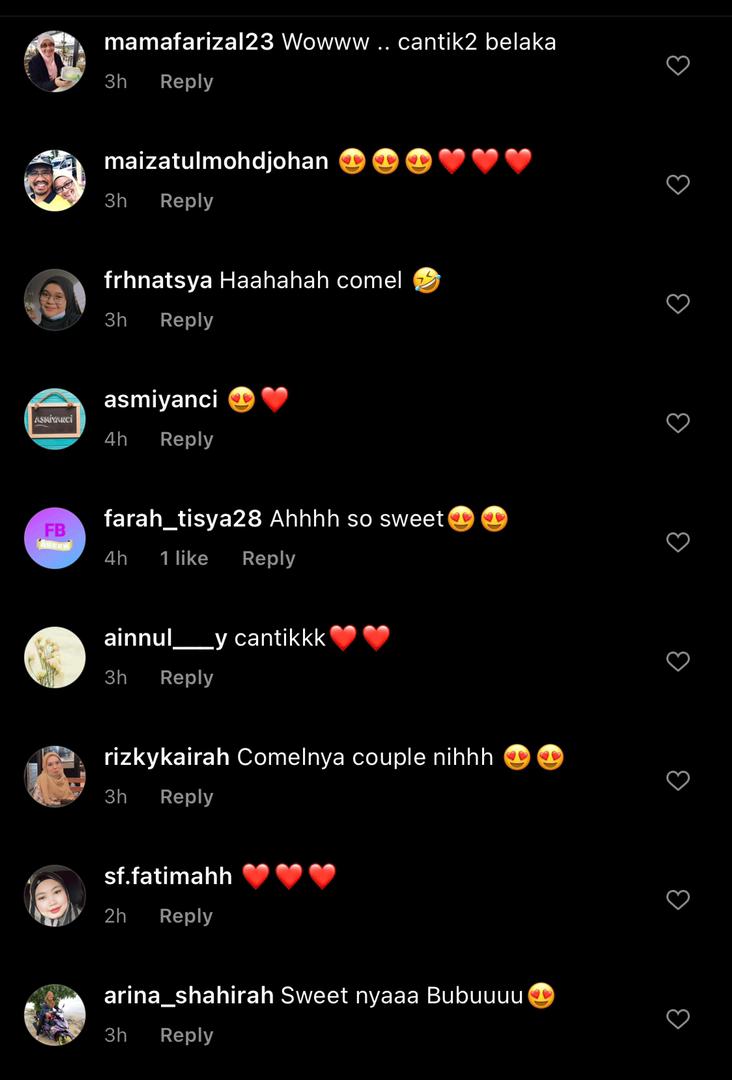Like farah_tisya28's comment via heart

[x=678, y=542]
